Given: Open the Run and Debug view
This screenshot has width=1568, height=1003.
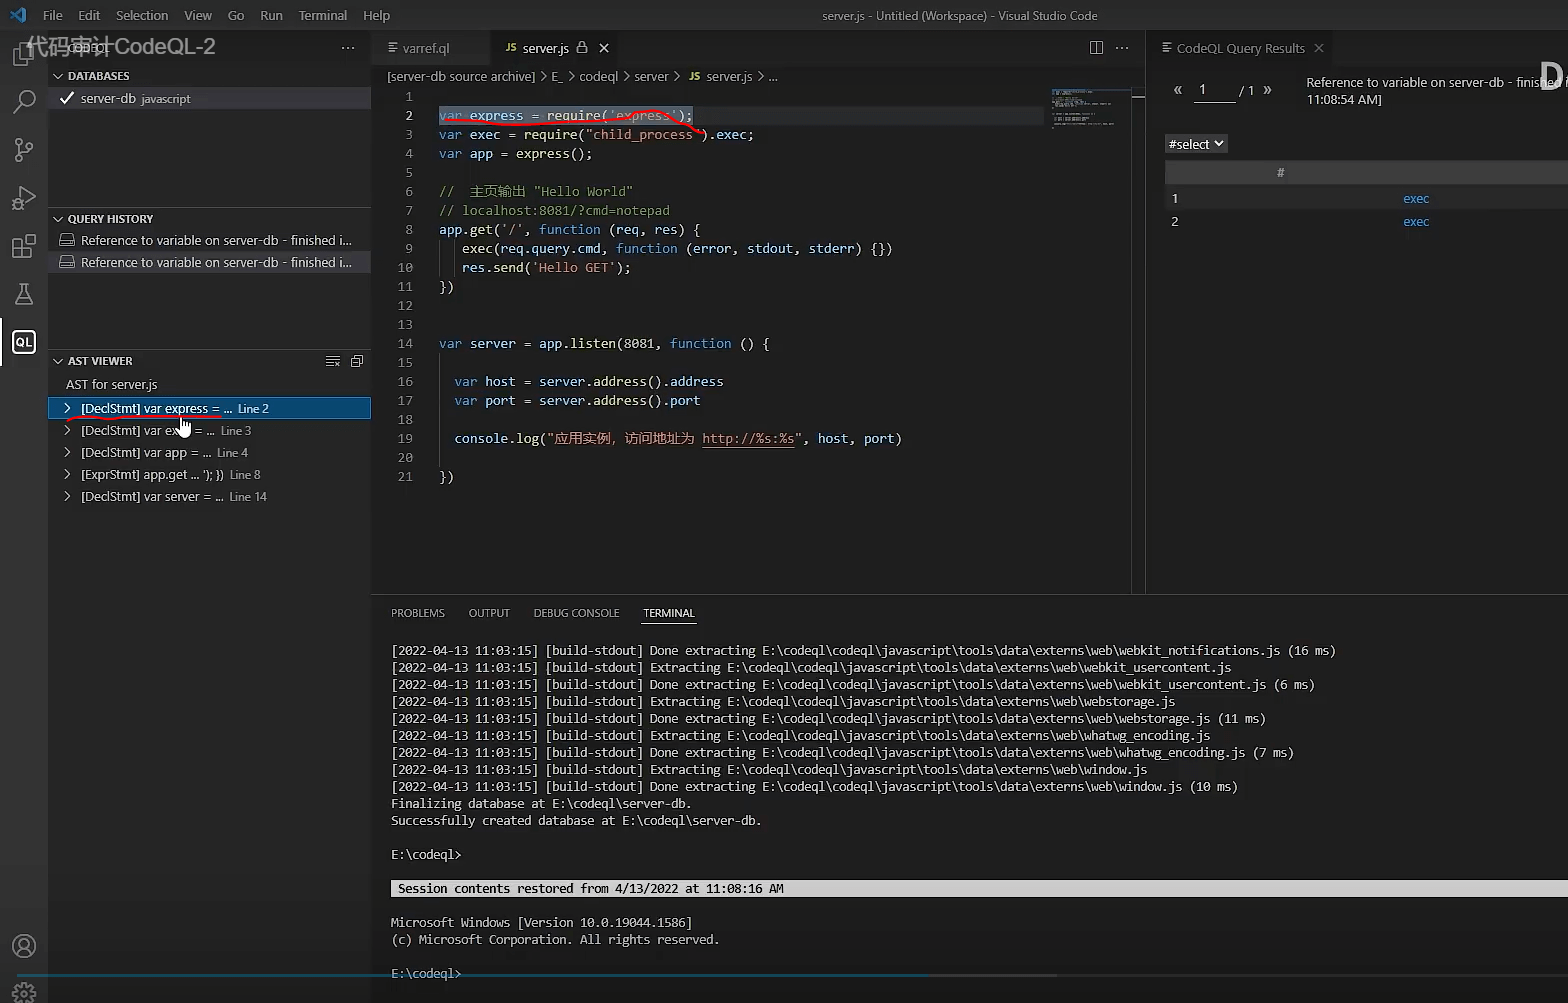Looking at the screenshot, I should (24, 198).
